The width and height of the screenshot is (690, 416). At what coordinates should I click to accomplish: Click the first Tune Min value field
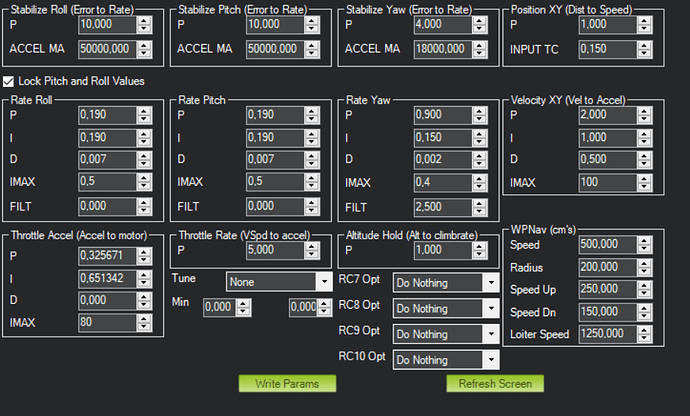220,307
